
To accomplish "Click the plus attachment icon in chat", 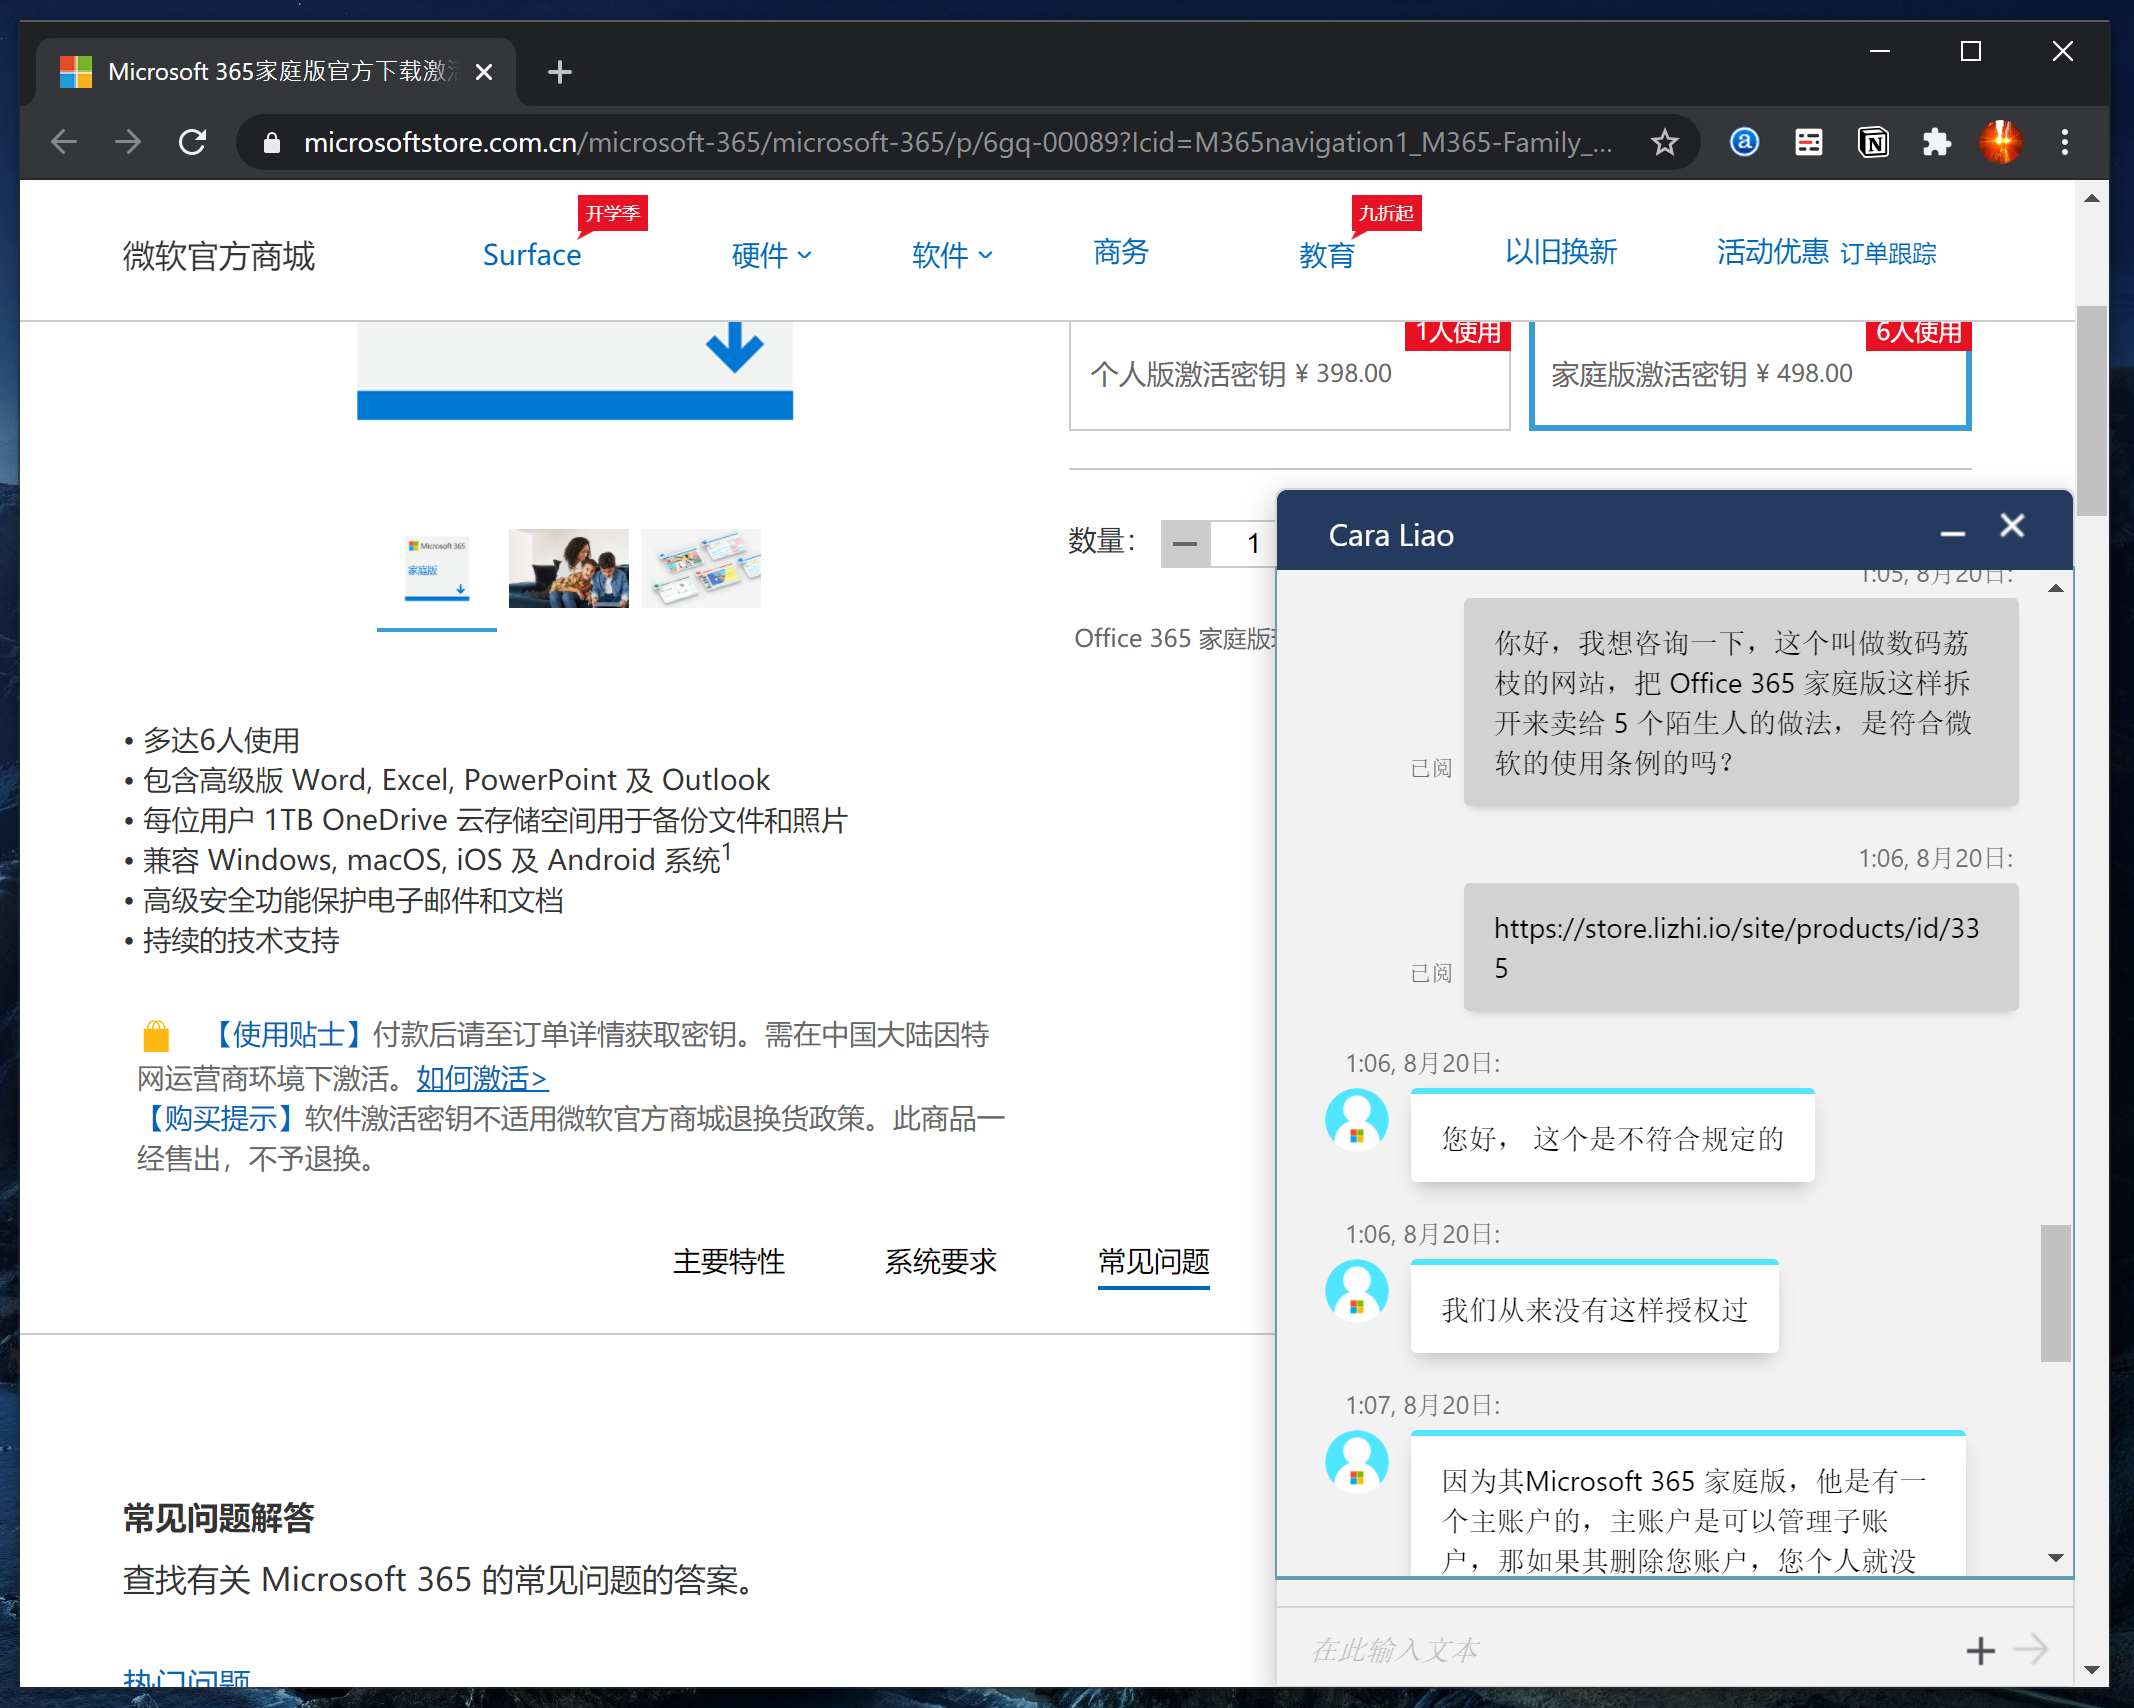I will pyautogui.click(x=1980, y=1651).
